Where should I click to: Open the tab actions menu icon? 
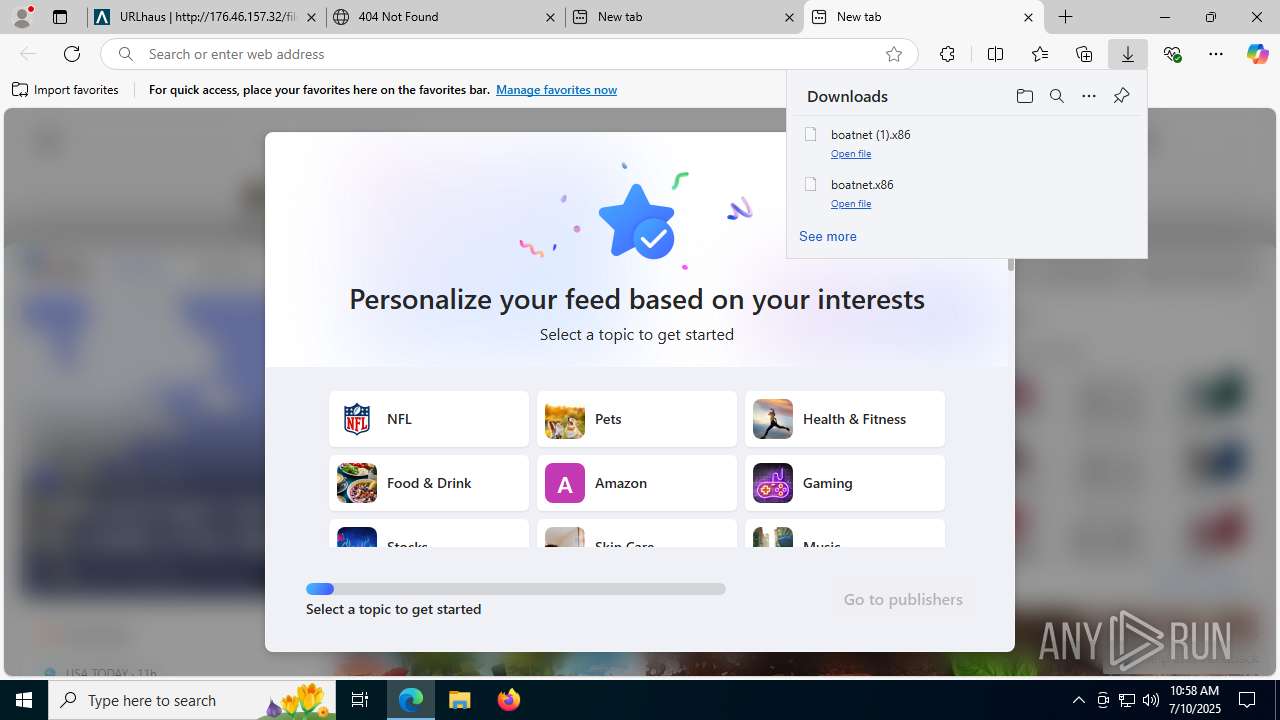pyautogui.click(x=60, y=17)
